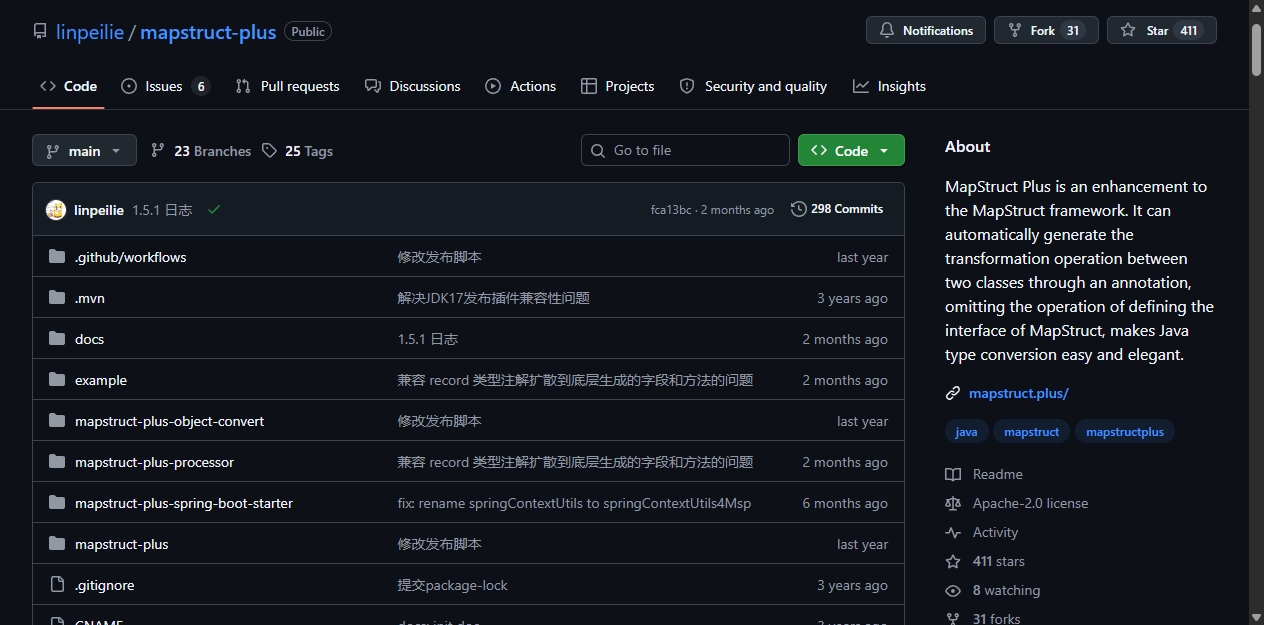Screen dimensions: 1264x625
Task: Open the Insights tab
Action: click(x=889, y=86)
